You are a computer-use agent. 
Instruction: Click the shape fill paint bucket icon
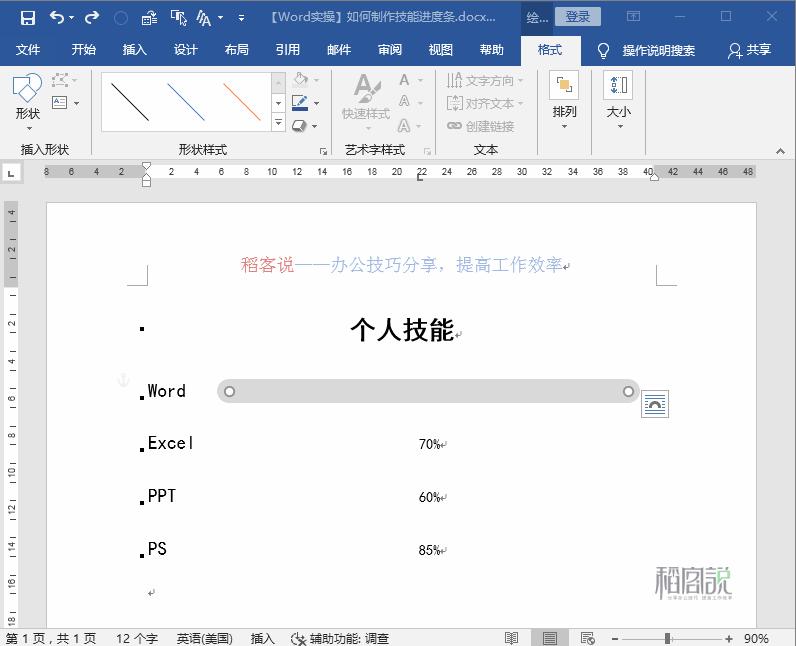click(301, 80)
